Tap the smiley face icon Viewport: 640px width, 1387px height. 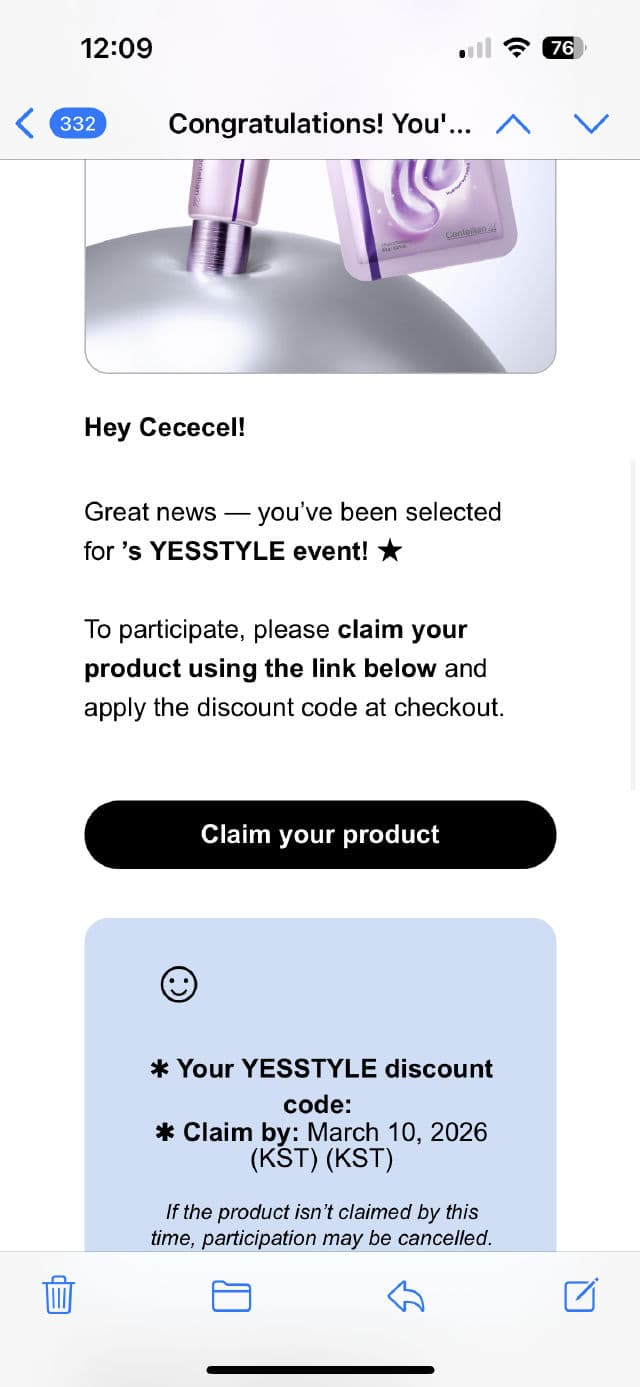179,985
